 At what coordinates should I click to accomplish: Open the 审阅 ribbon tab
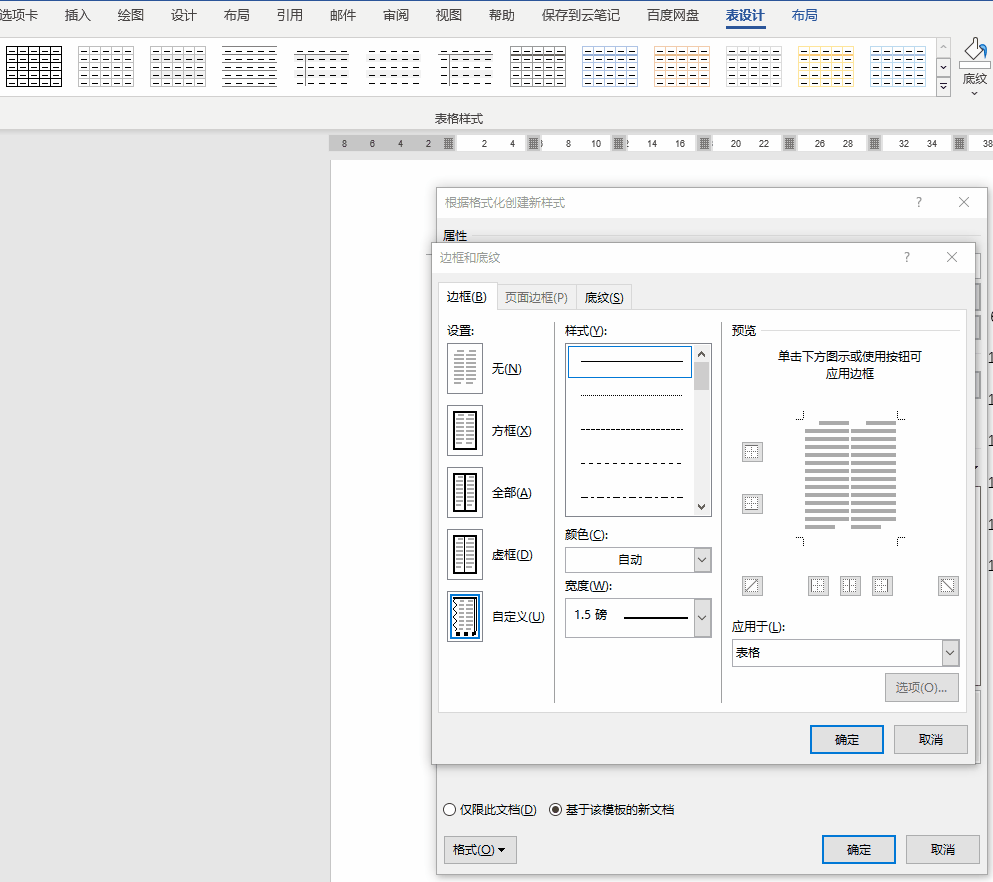click(x=396, y=15)
